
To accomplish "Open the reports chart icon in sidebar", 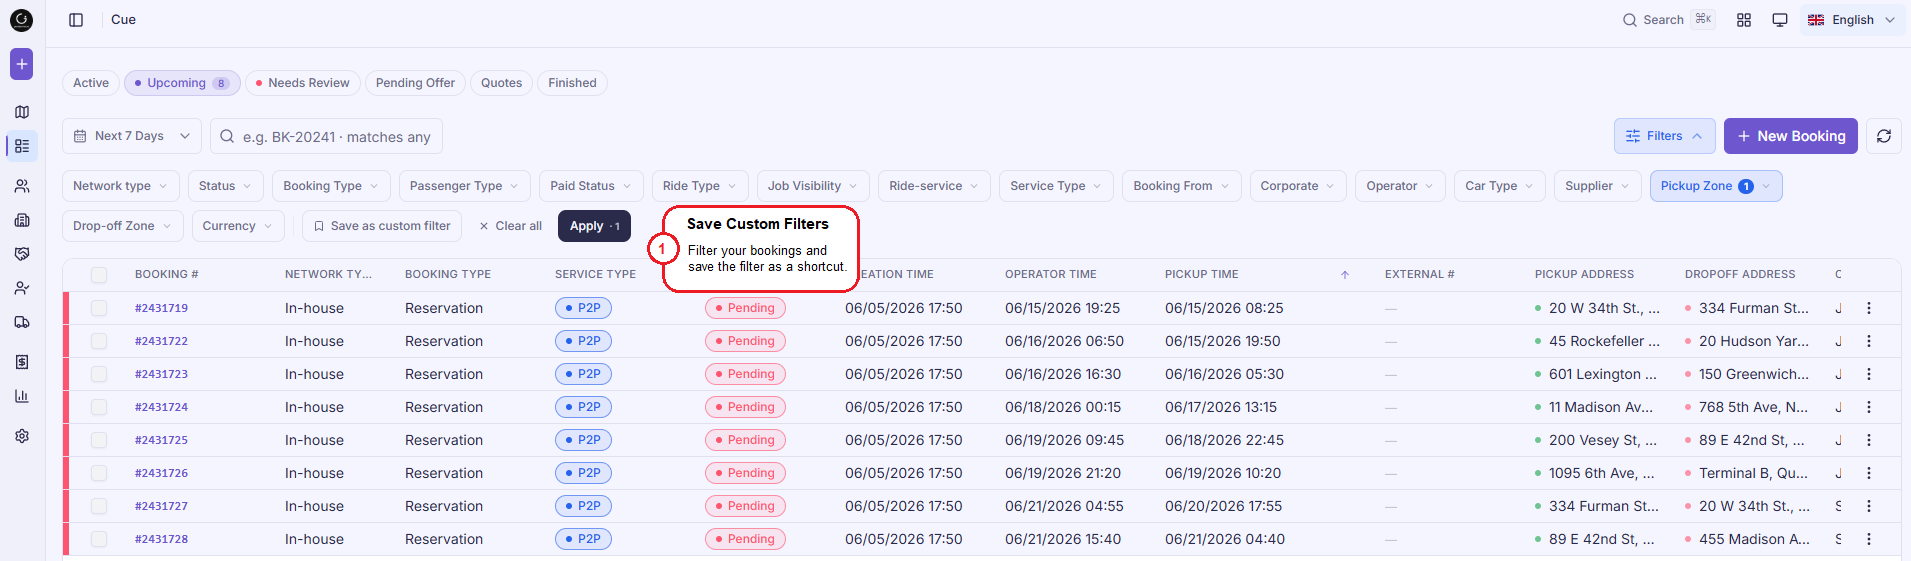I will [22, 396].
